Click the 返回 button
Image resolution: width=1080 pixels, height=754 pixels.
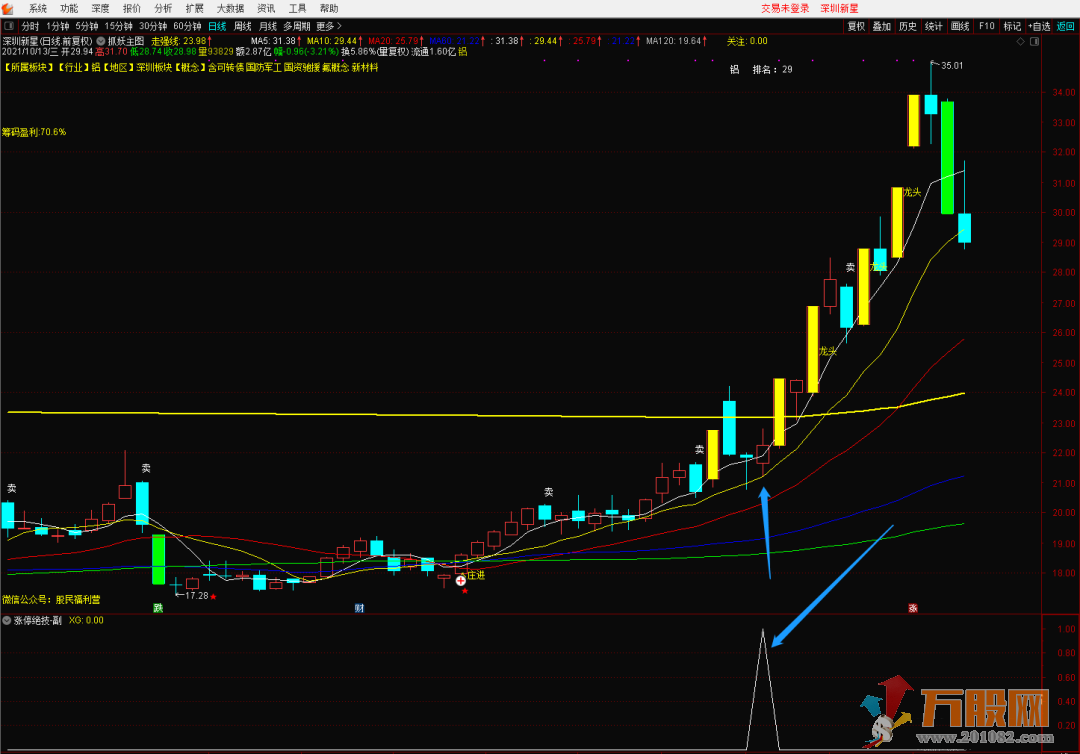point(1066,26)
